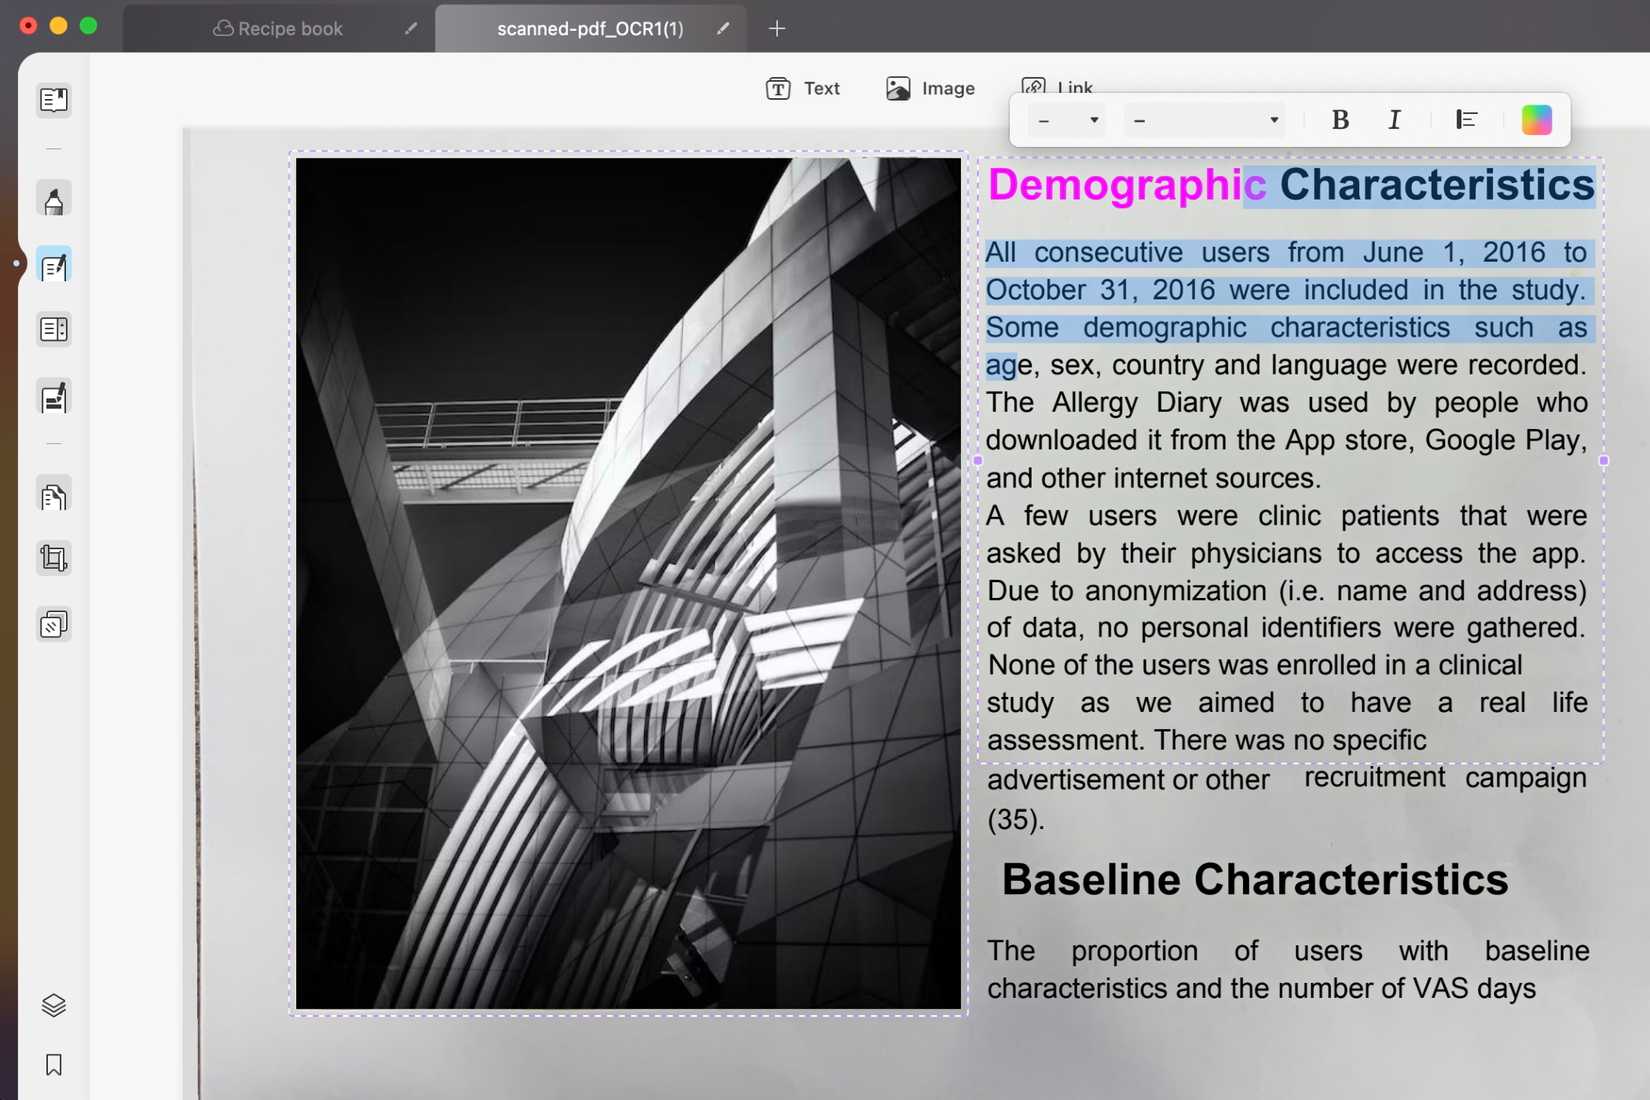Open the bookmarks icon in sidebar
This screenshot has width=1650, height=1100.
tap(52, 1065)
